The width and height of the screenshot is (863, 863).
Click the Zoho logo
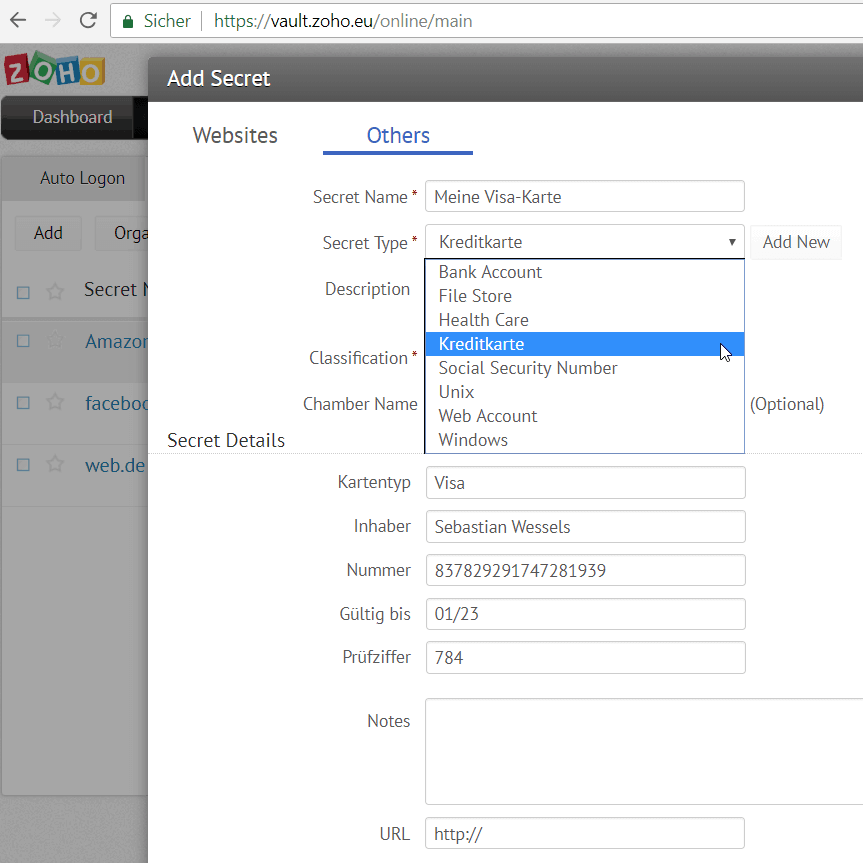point(54,69)
